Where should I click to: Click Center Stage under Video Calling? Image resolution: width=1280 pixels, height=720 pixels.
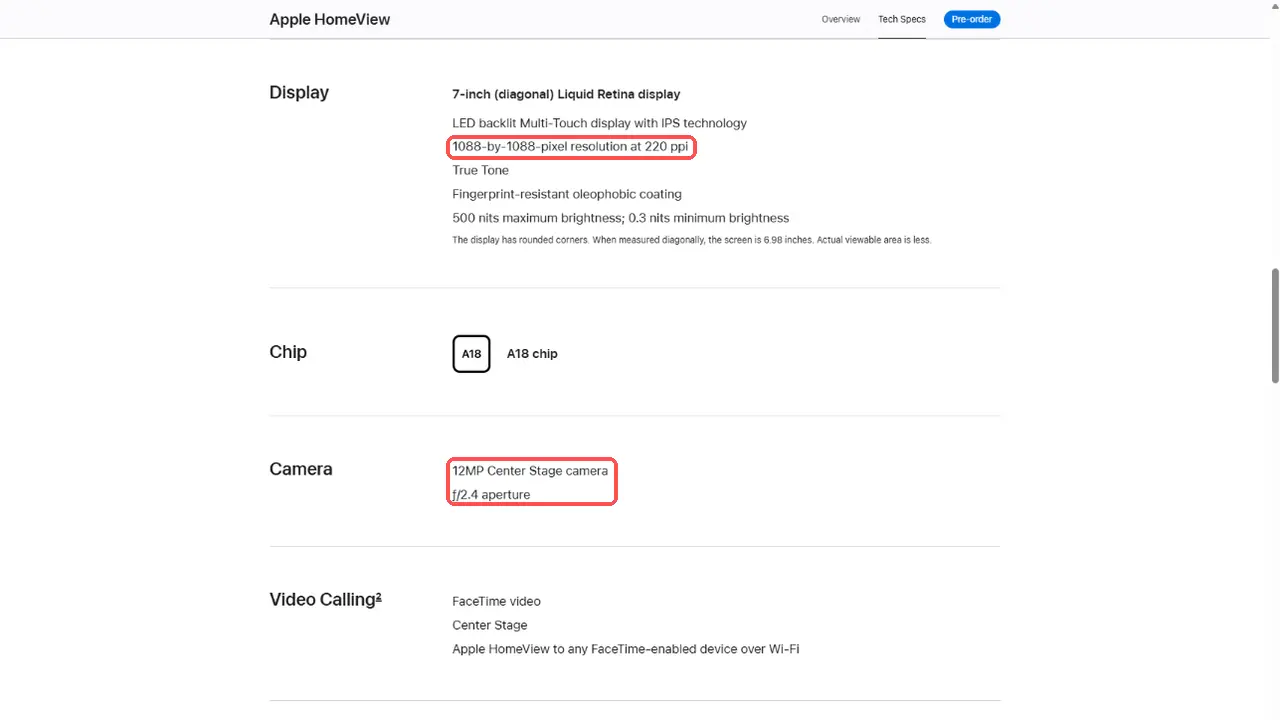click(490, 626)
